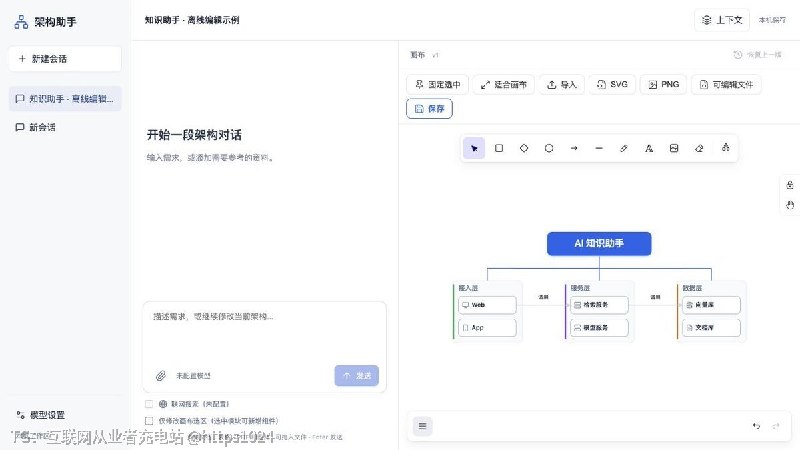Select the 模型服务 node

click(599, 328)
